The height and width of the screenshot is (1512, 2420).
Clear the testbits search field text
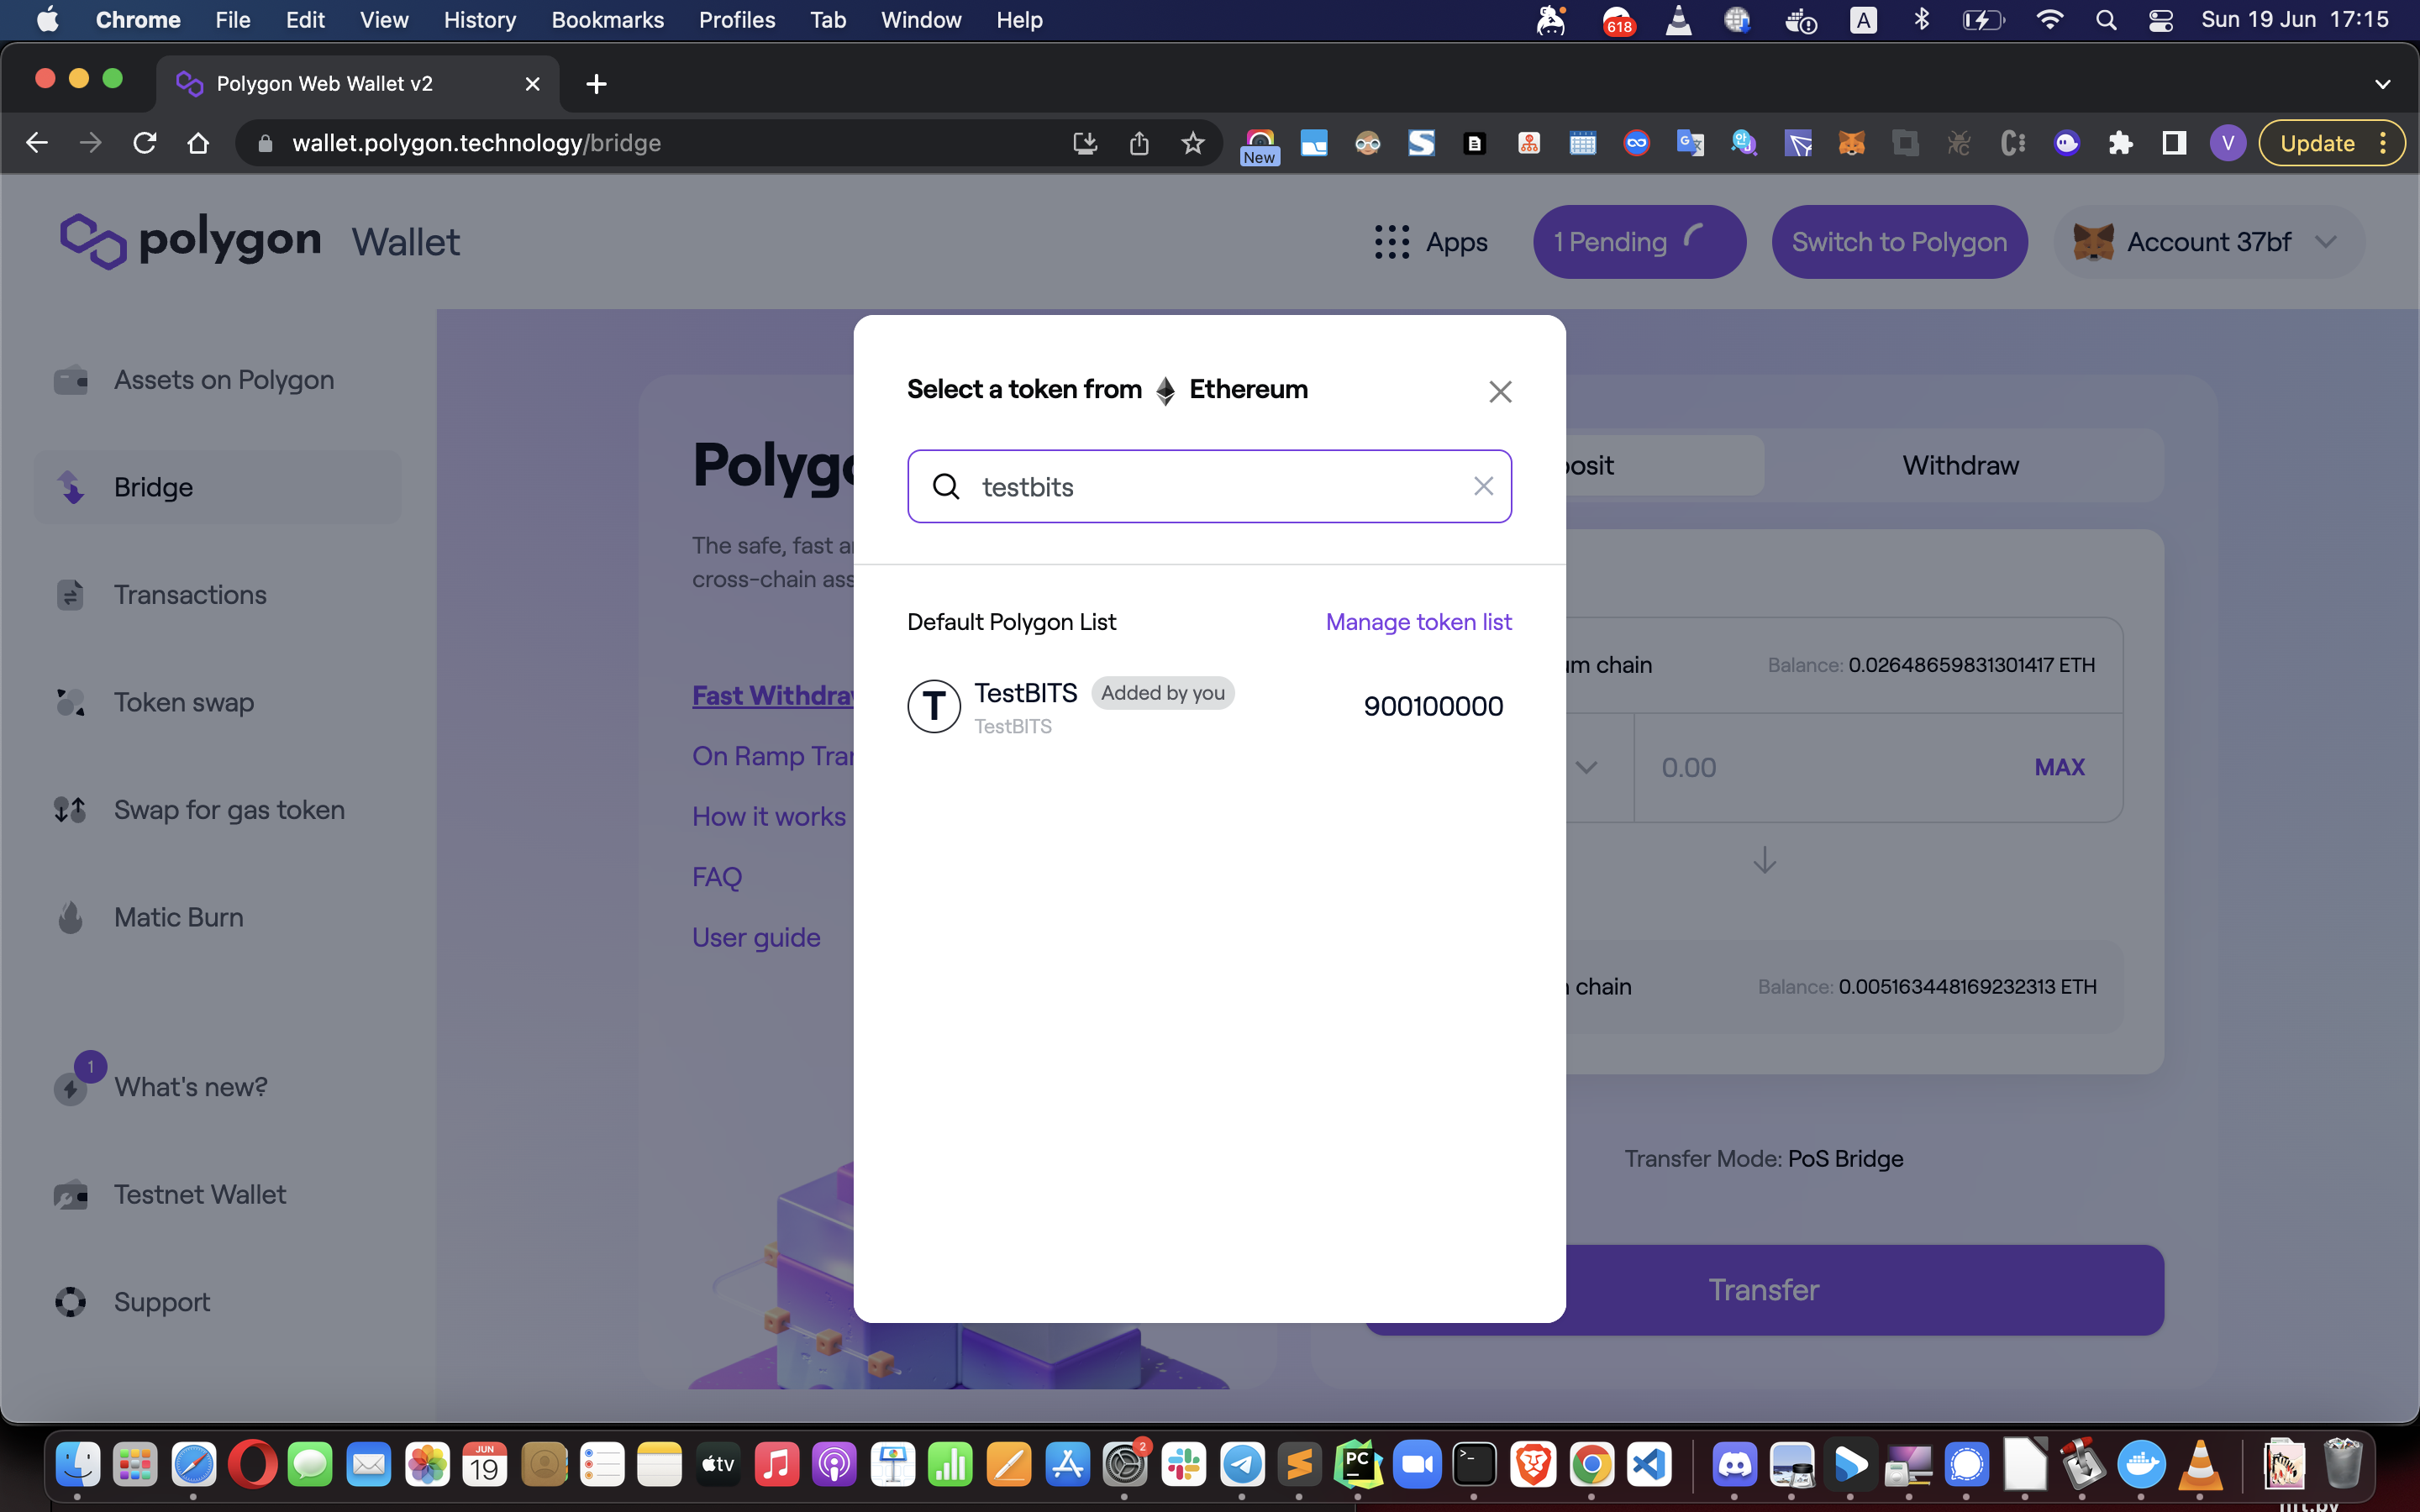(1483, 486)
